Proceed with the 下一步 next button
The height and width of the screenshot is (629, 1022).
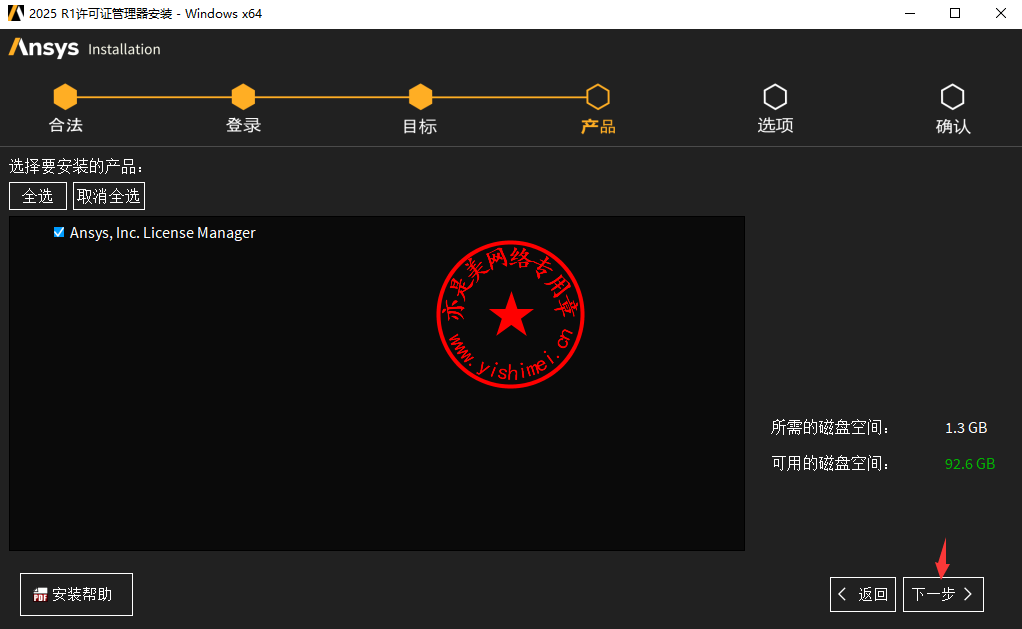[x=943, y=594]
